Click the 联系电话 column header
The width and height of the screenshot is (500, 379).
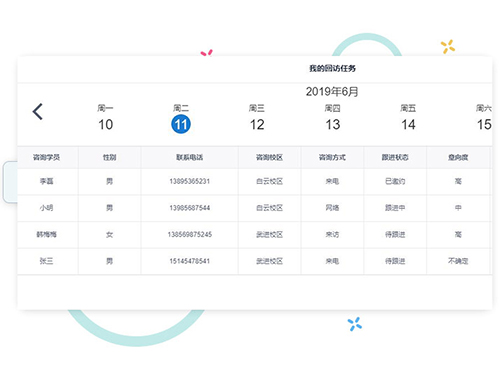(190, 157)
